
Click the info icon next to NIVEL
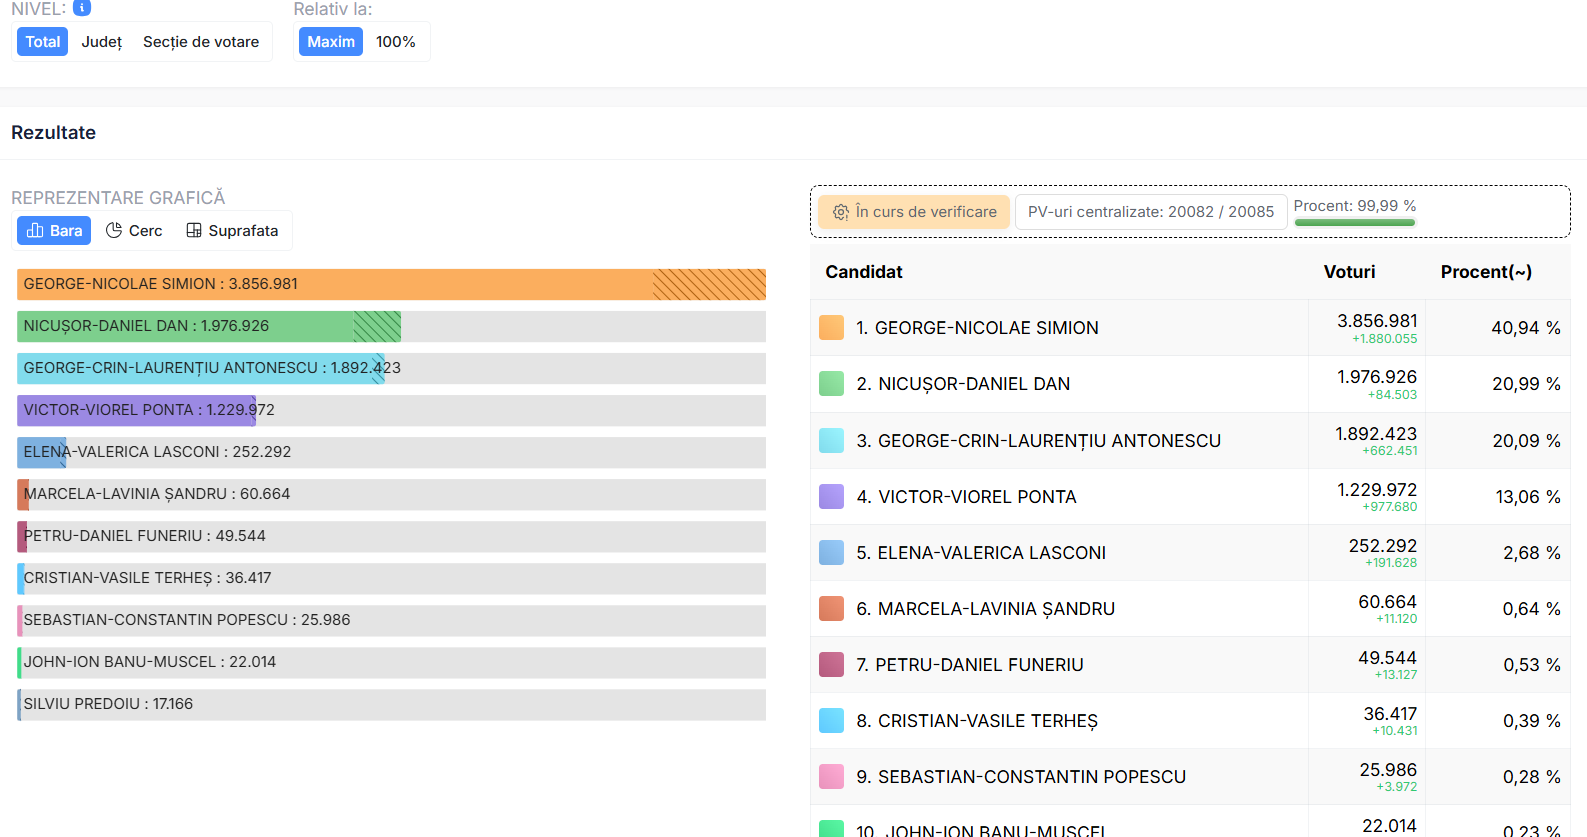click(x=82, y=8)
